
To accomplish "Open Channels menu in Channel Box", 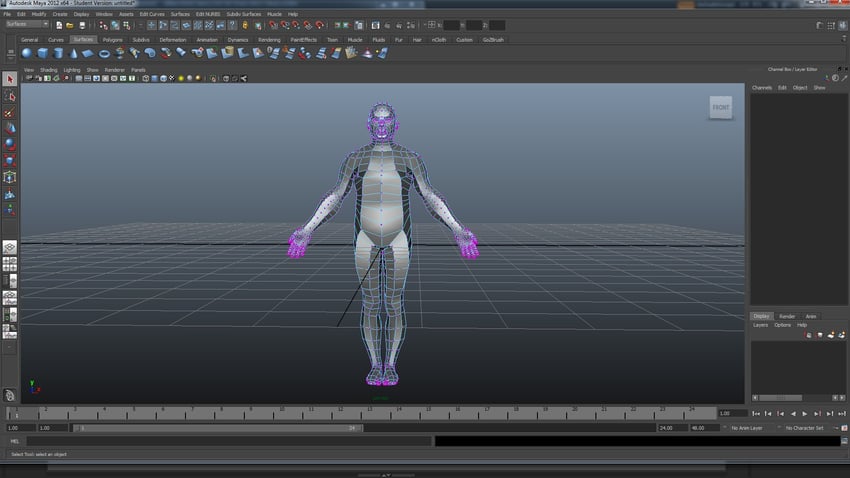I will click(762, 88).
